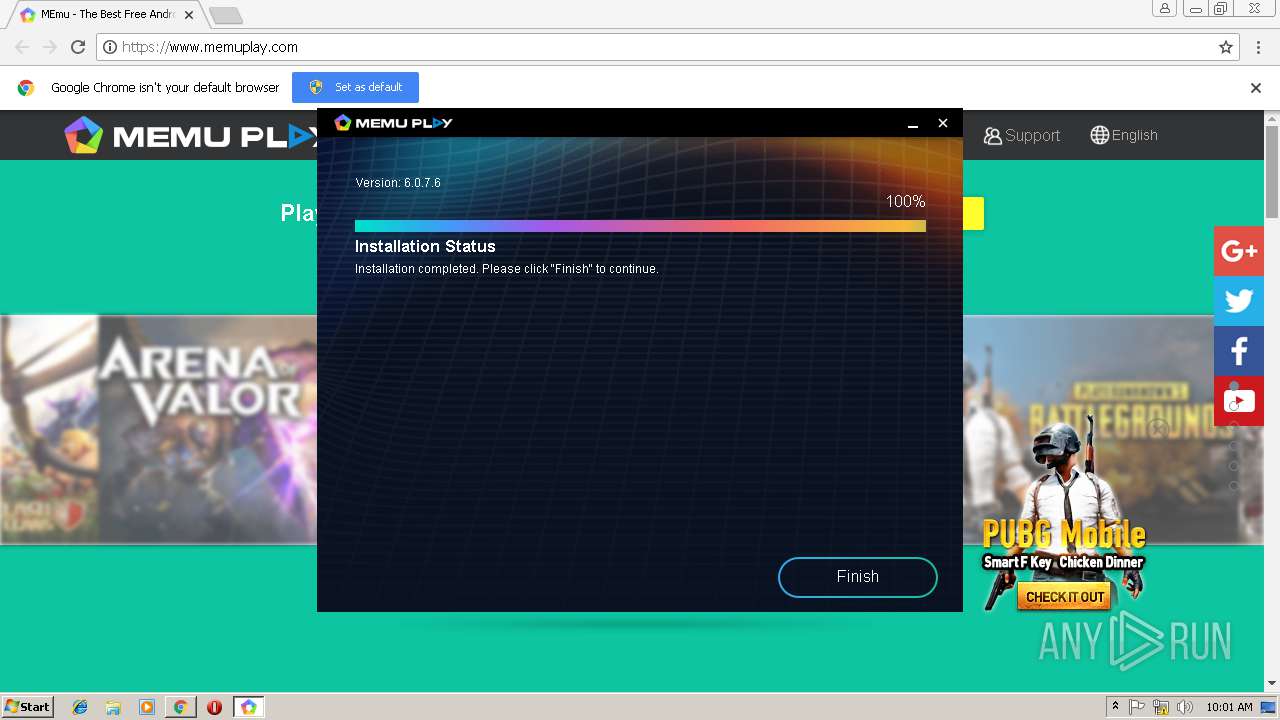
Task: Click the installation progress bar
Action: tap(640, 226)
